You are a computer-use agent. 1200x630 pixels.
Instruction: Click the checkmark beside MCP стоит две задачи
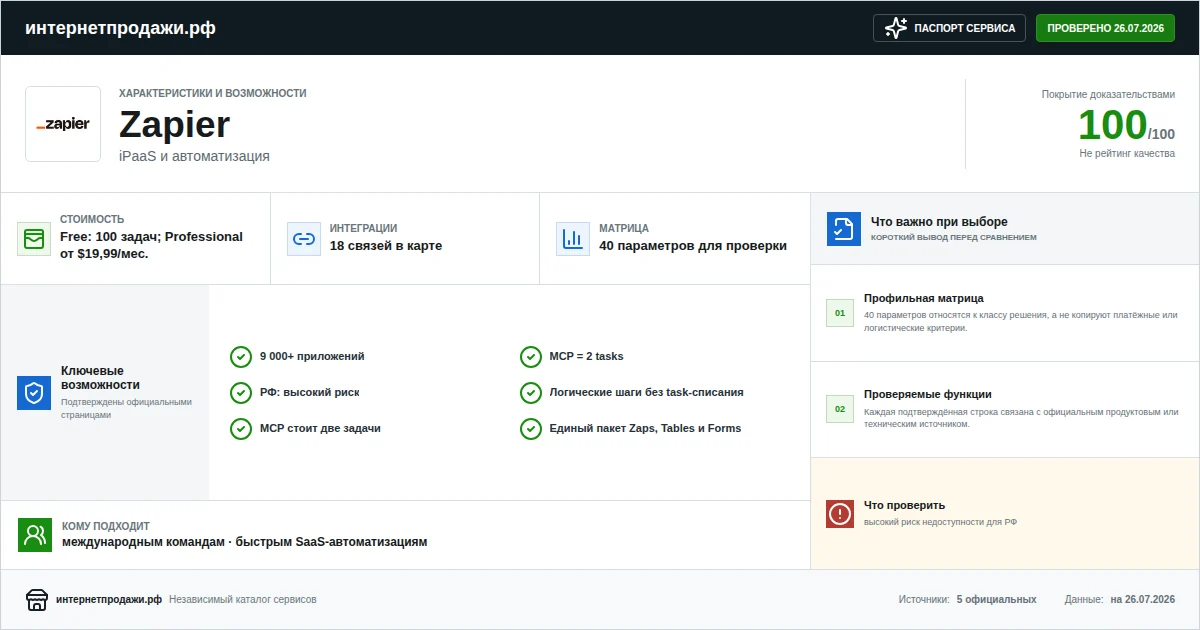(241, 429)
